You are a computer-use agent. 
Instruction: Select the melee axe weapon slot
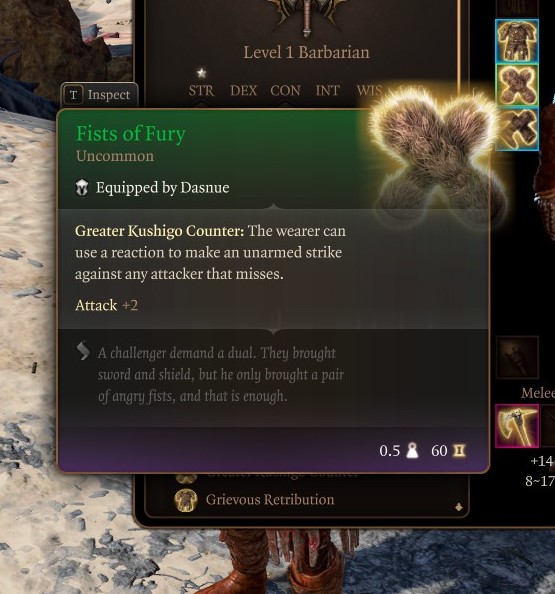point(517,425)
